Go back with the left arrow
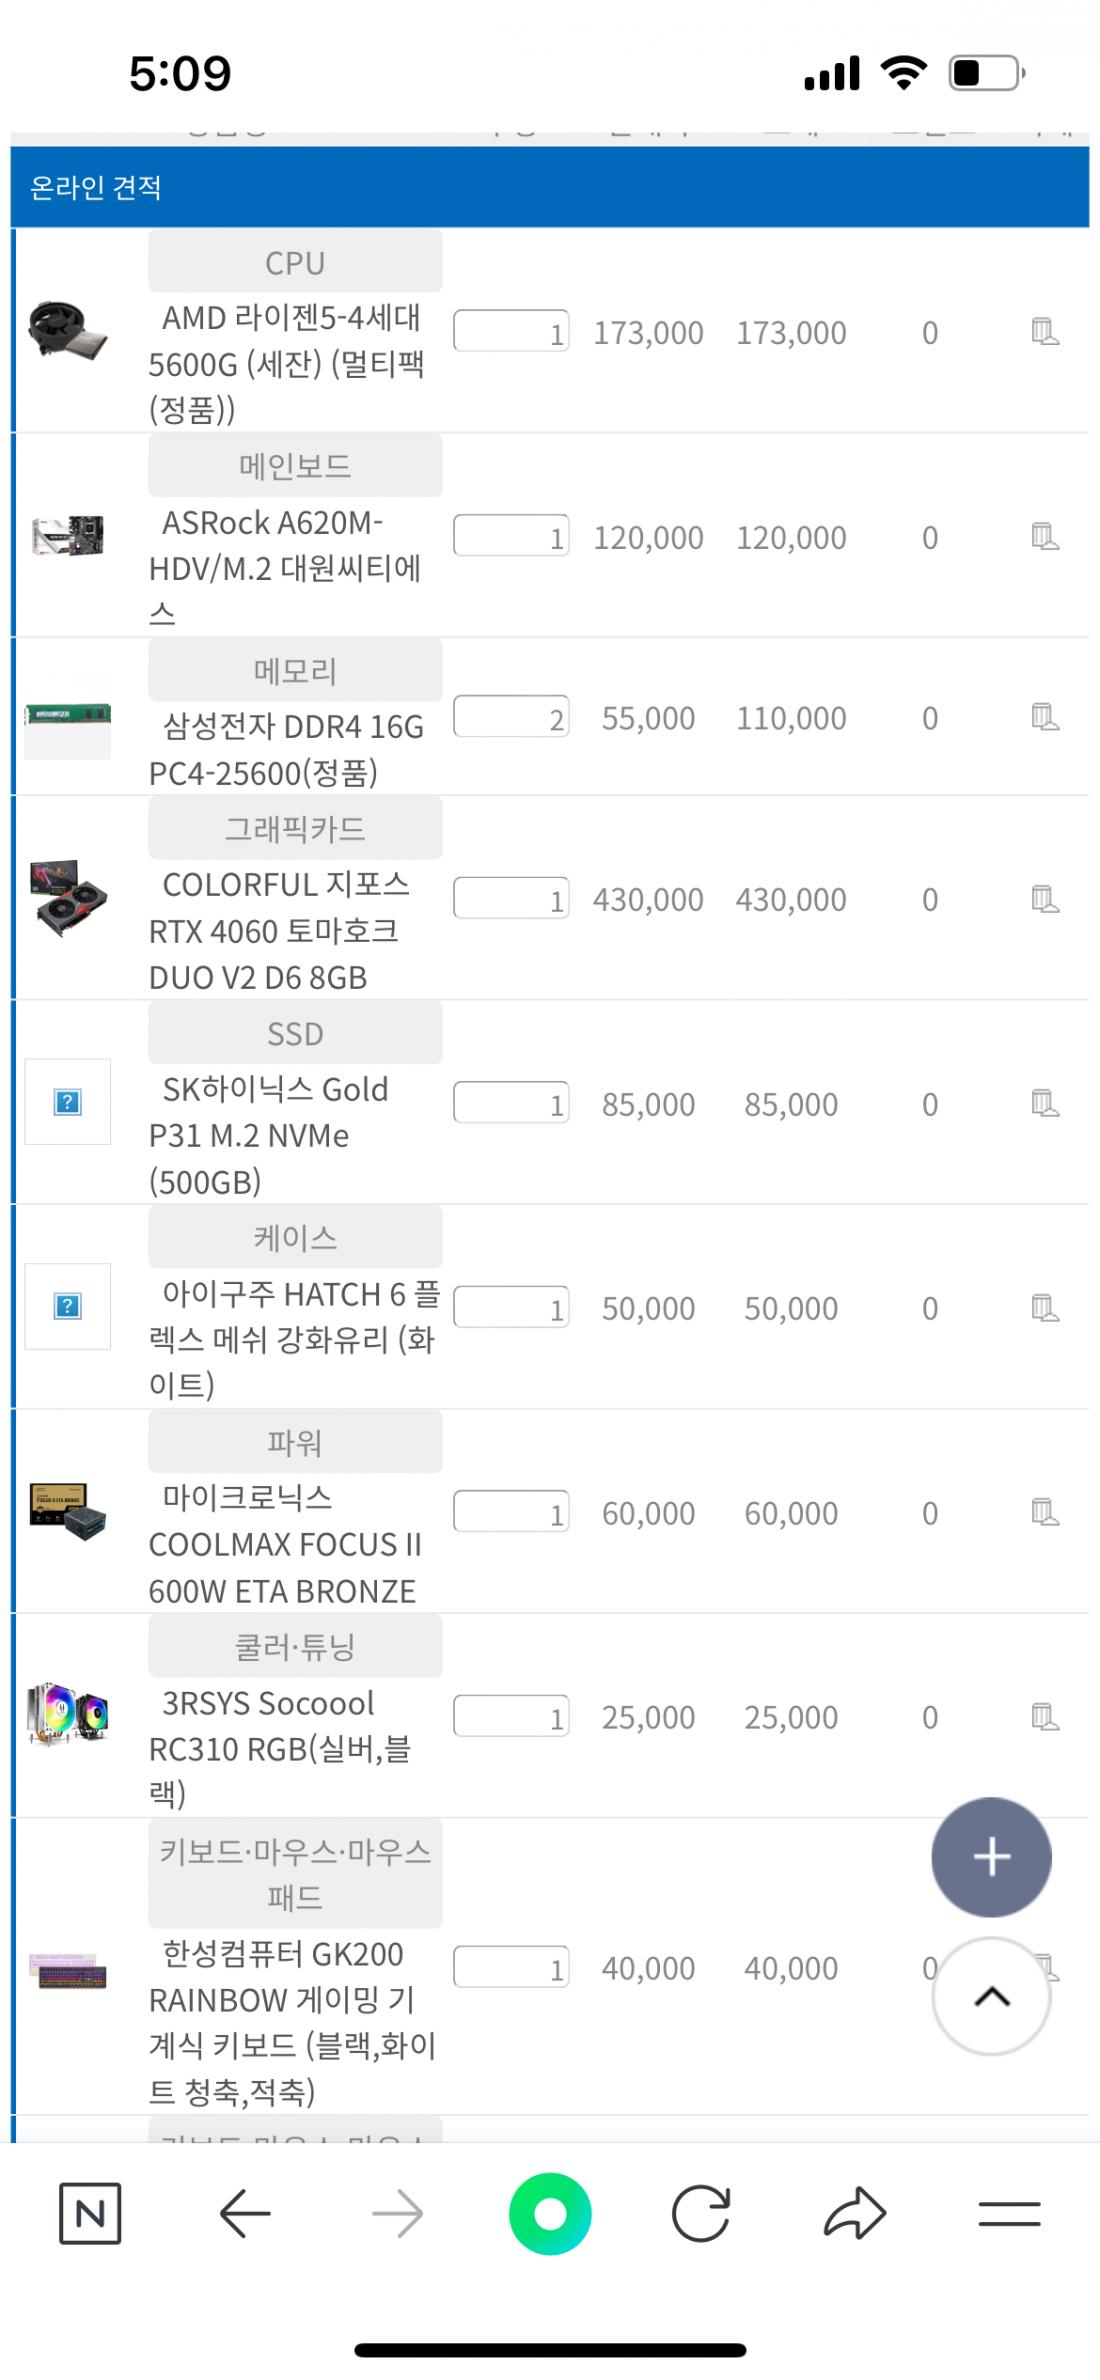The image size is (1100, 2380). [x=245, y=2214]
